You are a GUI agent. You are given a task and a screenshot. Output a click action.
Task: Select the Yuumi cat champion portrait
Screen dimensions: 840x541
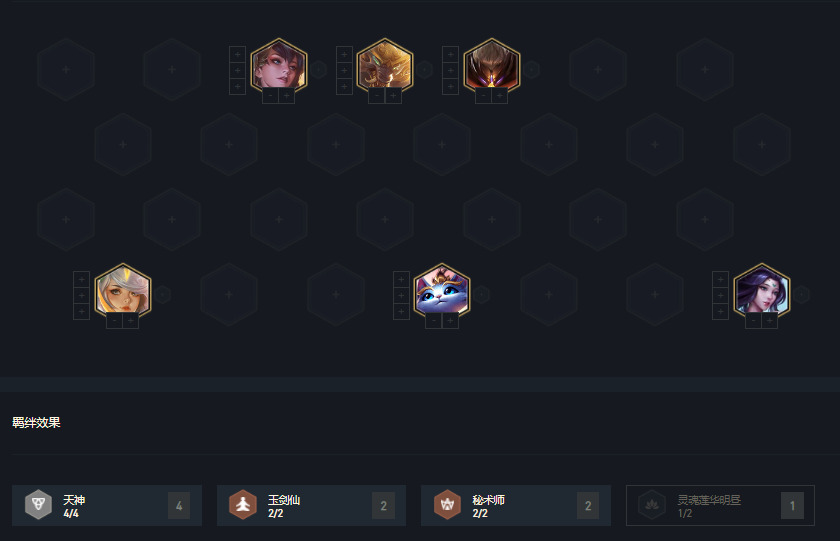click(441, 290)
